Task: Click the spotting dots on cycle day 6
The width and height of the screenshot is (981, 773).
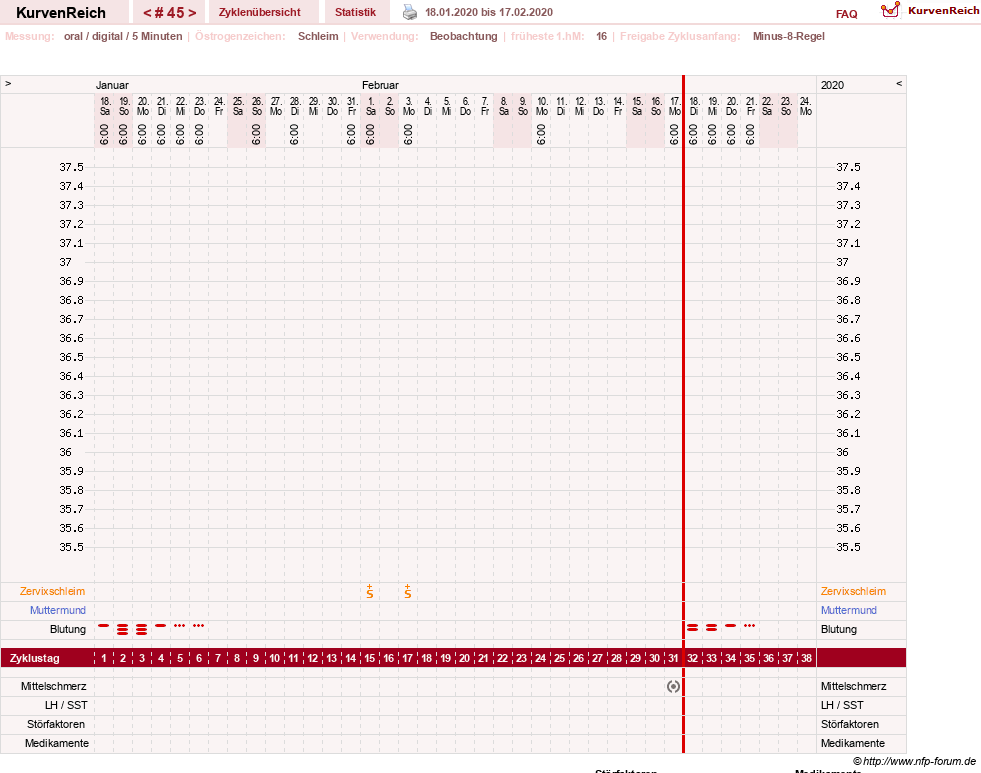Action: tap(198, 625)
